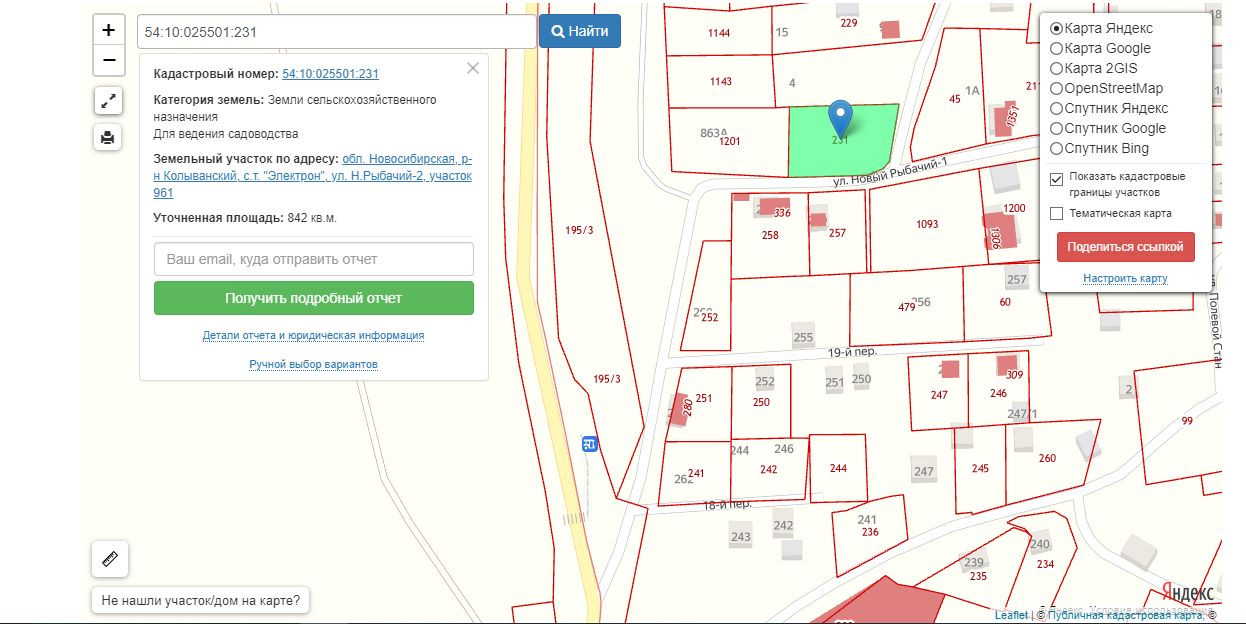This screenshot has height=624, width=1246.
Task: Click Получить подробный отчет button
Action: click(x=313, y=298)
